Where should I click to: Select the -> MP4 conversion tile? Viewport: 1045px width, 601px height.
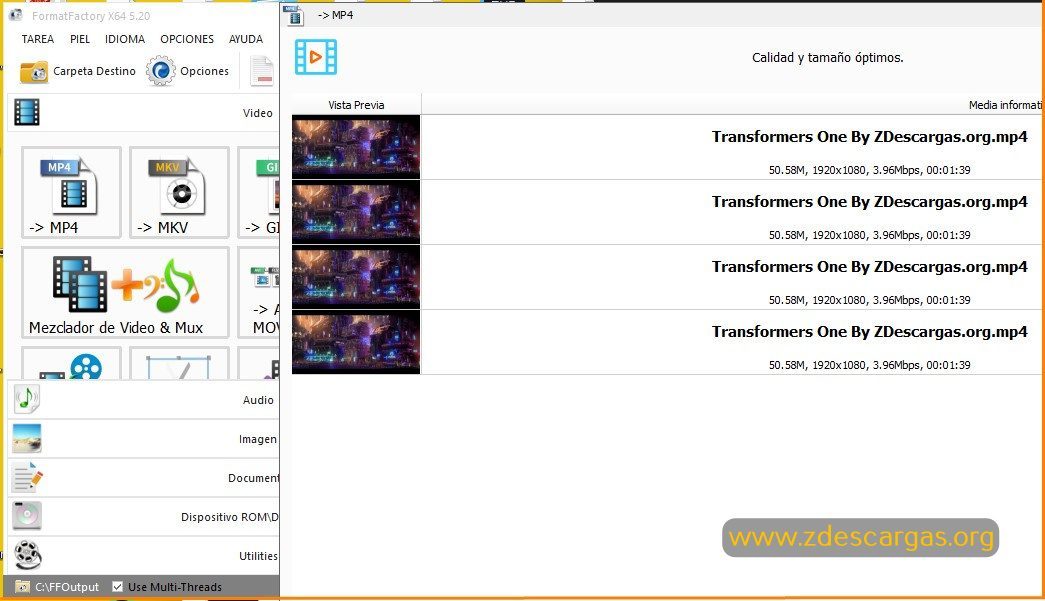click(71, 193)
